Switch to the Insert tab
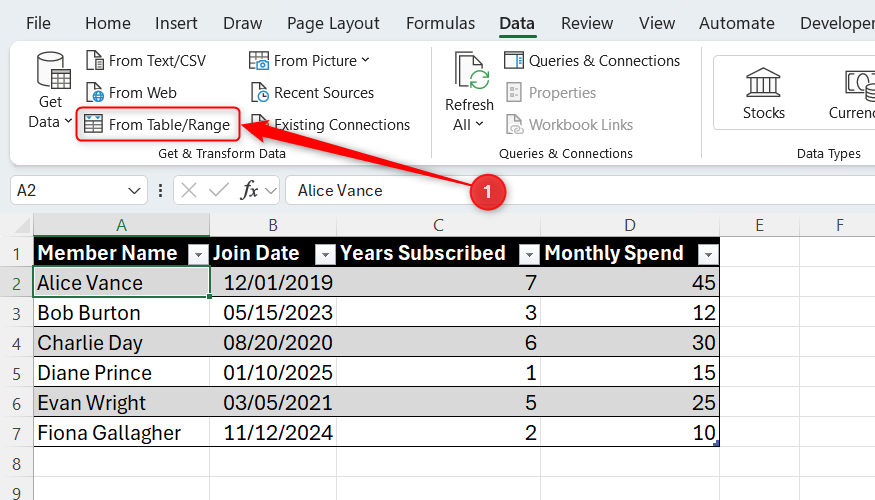This screenshot has height=500, width=875. 176,23
